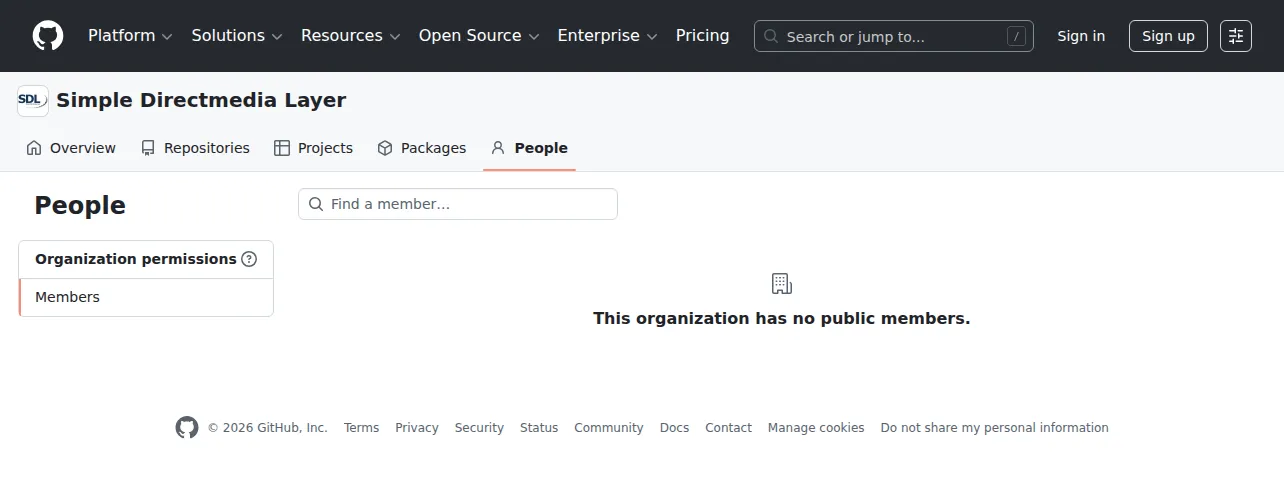Image resolution: width=1284 pixels, height=481 pixels.
Task: Open the Simple Directmedia Layer organization link
Action: (x=201, y=100)
